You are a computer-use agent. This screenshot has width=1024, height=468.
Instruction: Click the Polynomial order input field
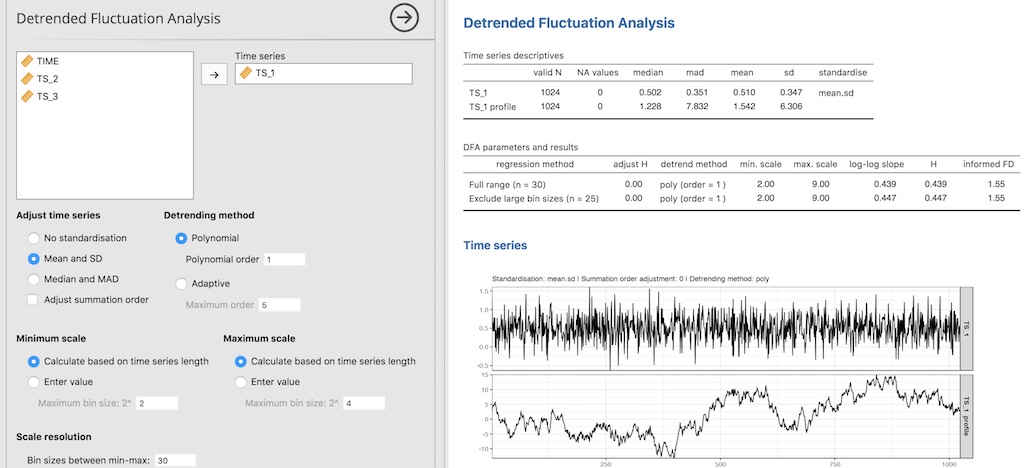point(284,260)
